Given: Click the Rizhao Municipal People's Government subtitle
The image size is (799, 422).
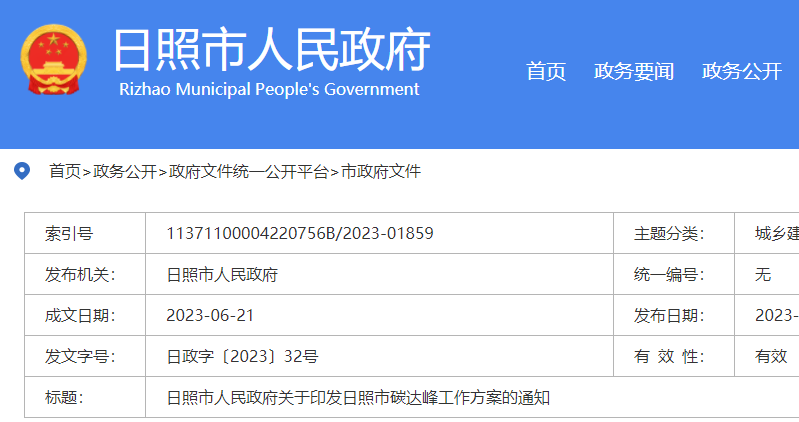Looking at the screenshot, I should pos(269,89).
